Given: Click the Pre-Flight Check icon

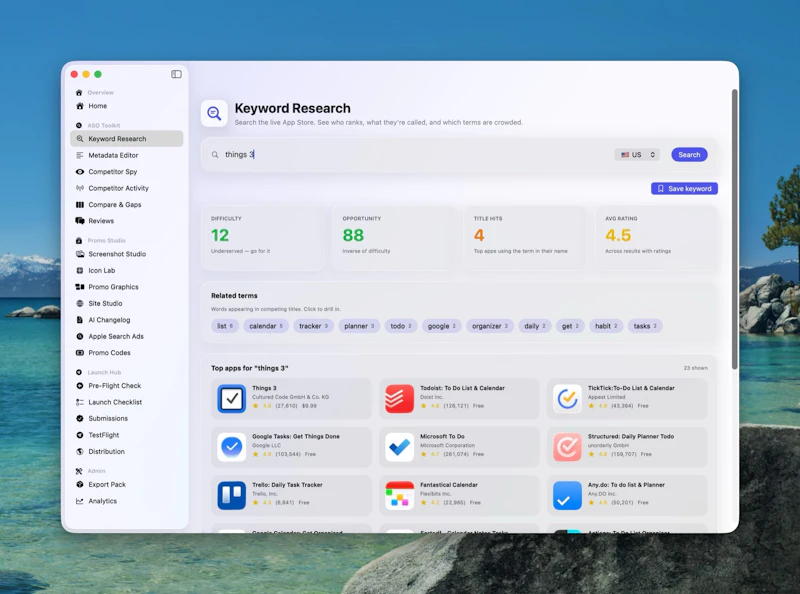Looking at the screenshot, I should [80, 386].
